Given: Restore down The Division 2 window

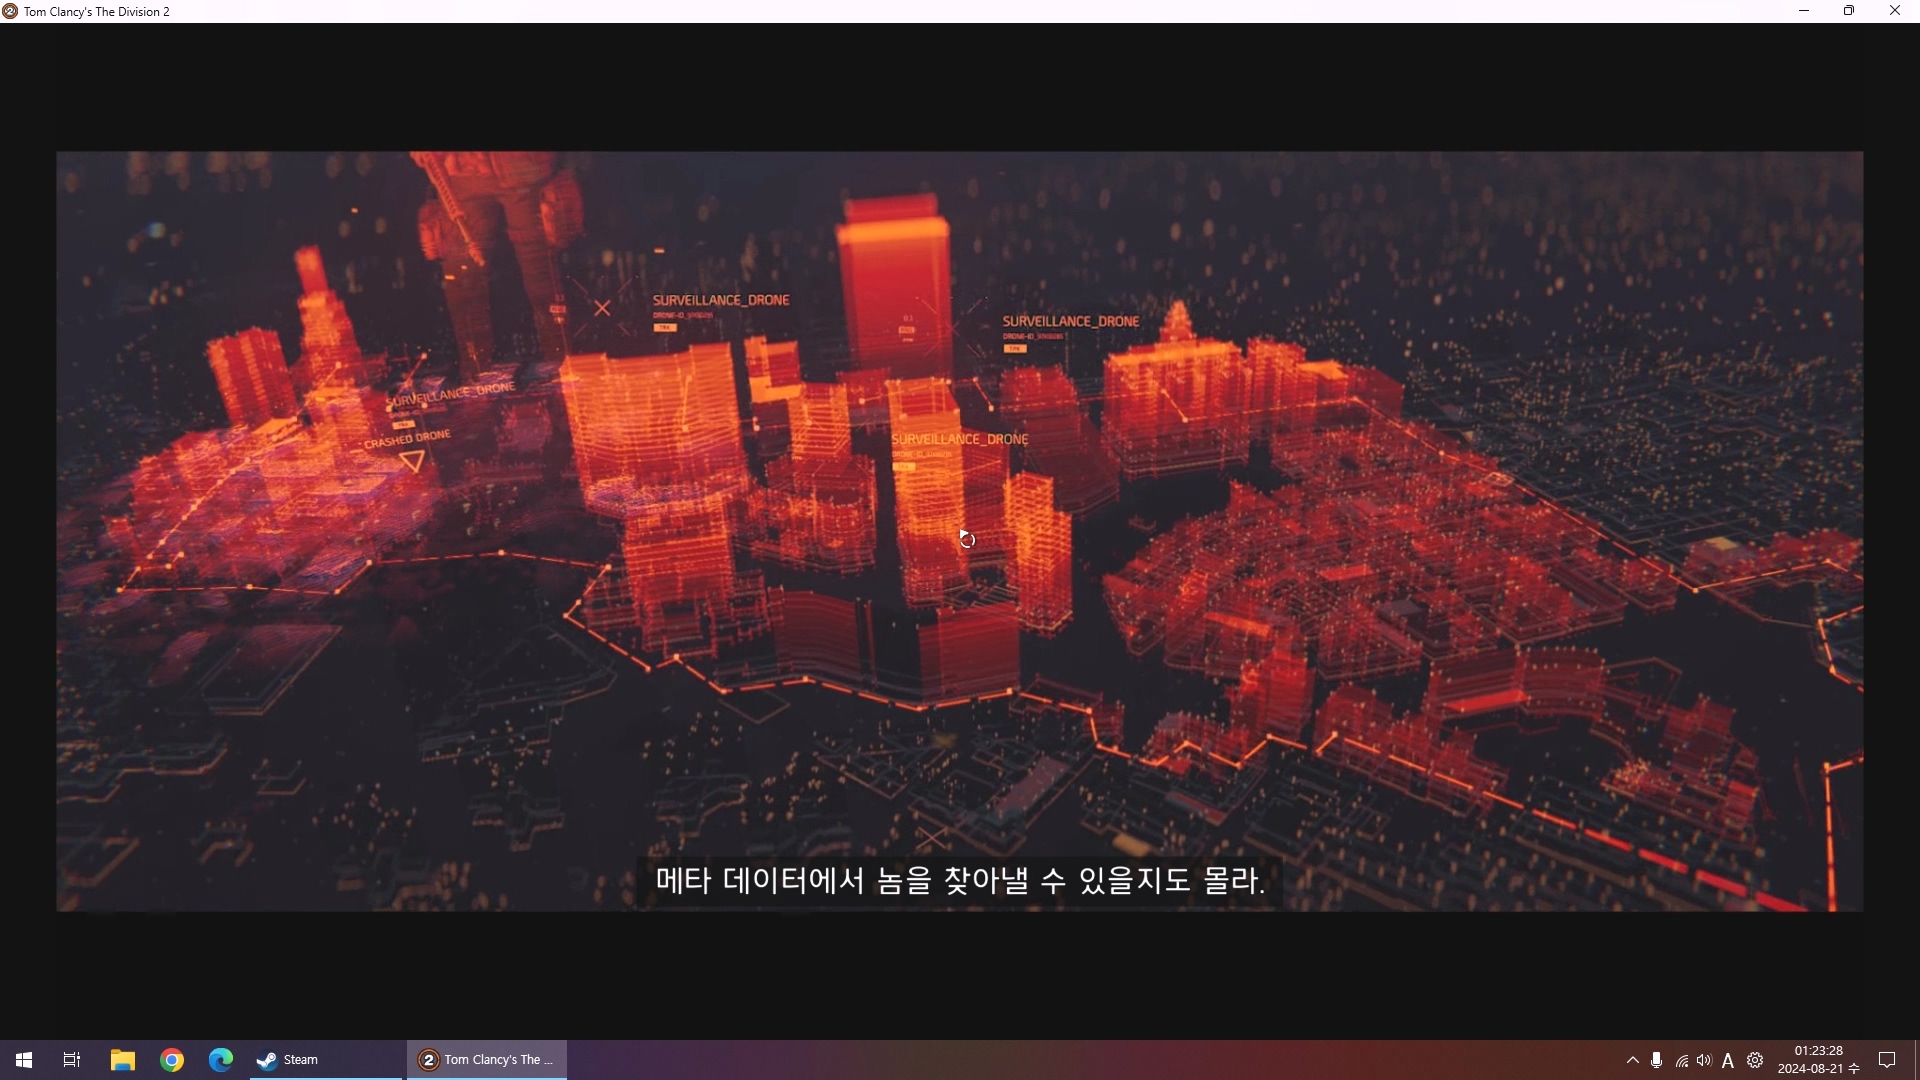Looking at the screenshot, I should (1849, 11).
